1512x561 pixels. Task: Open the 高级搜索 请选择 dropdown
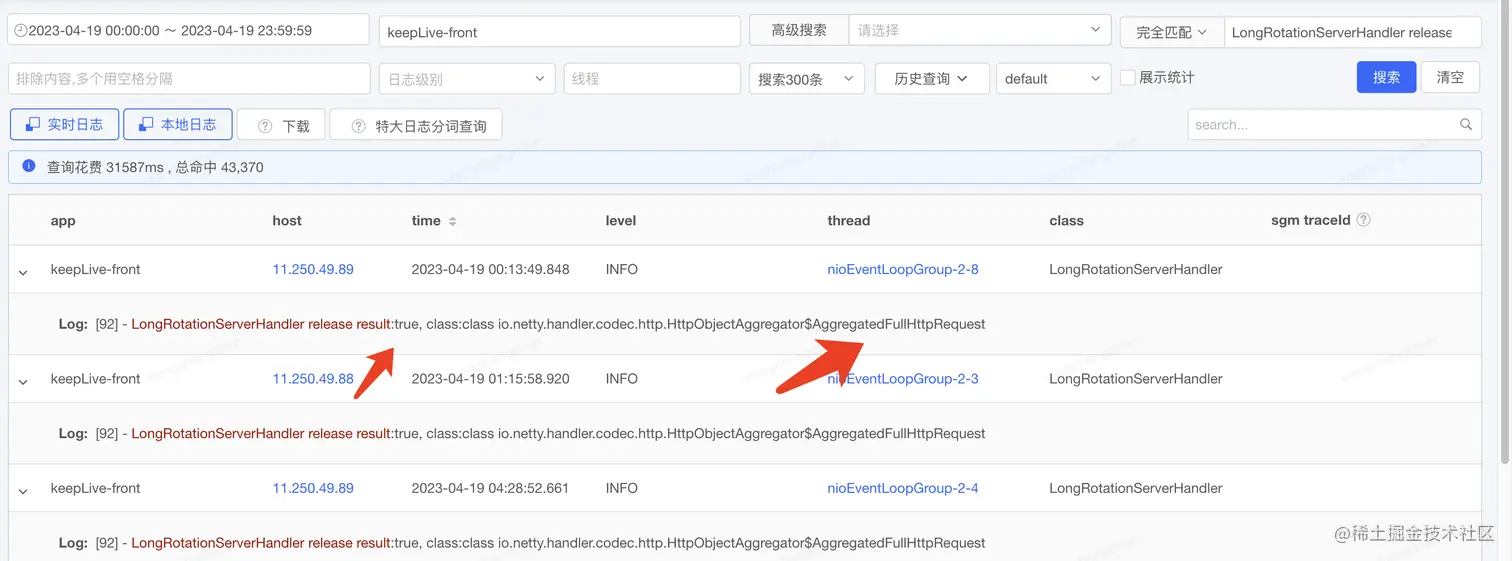click(x=980, y=30)
